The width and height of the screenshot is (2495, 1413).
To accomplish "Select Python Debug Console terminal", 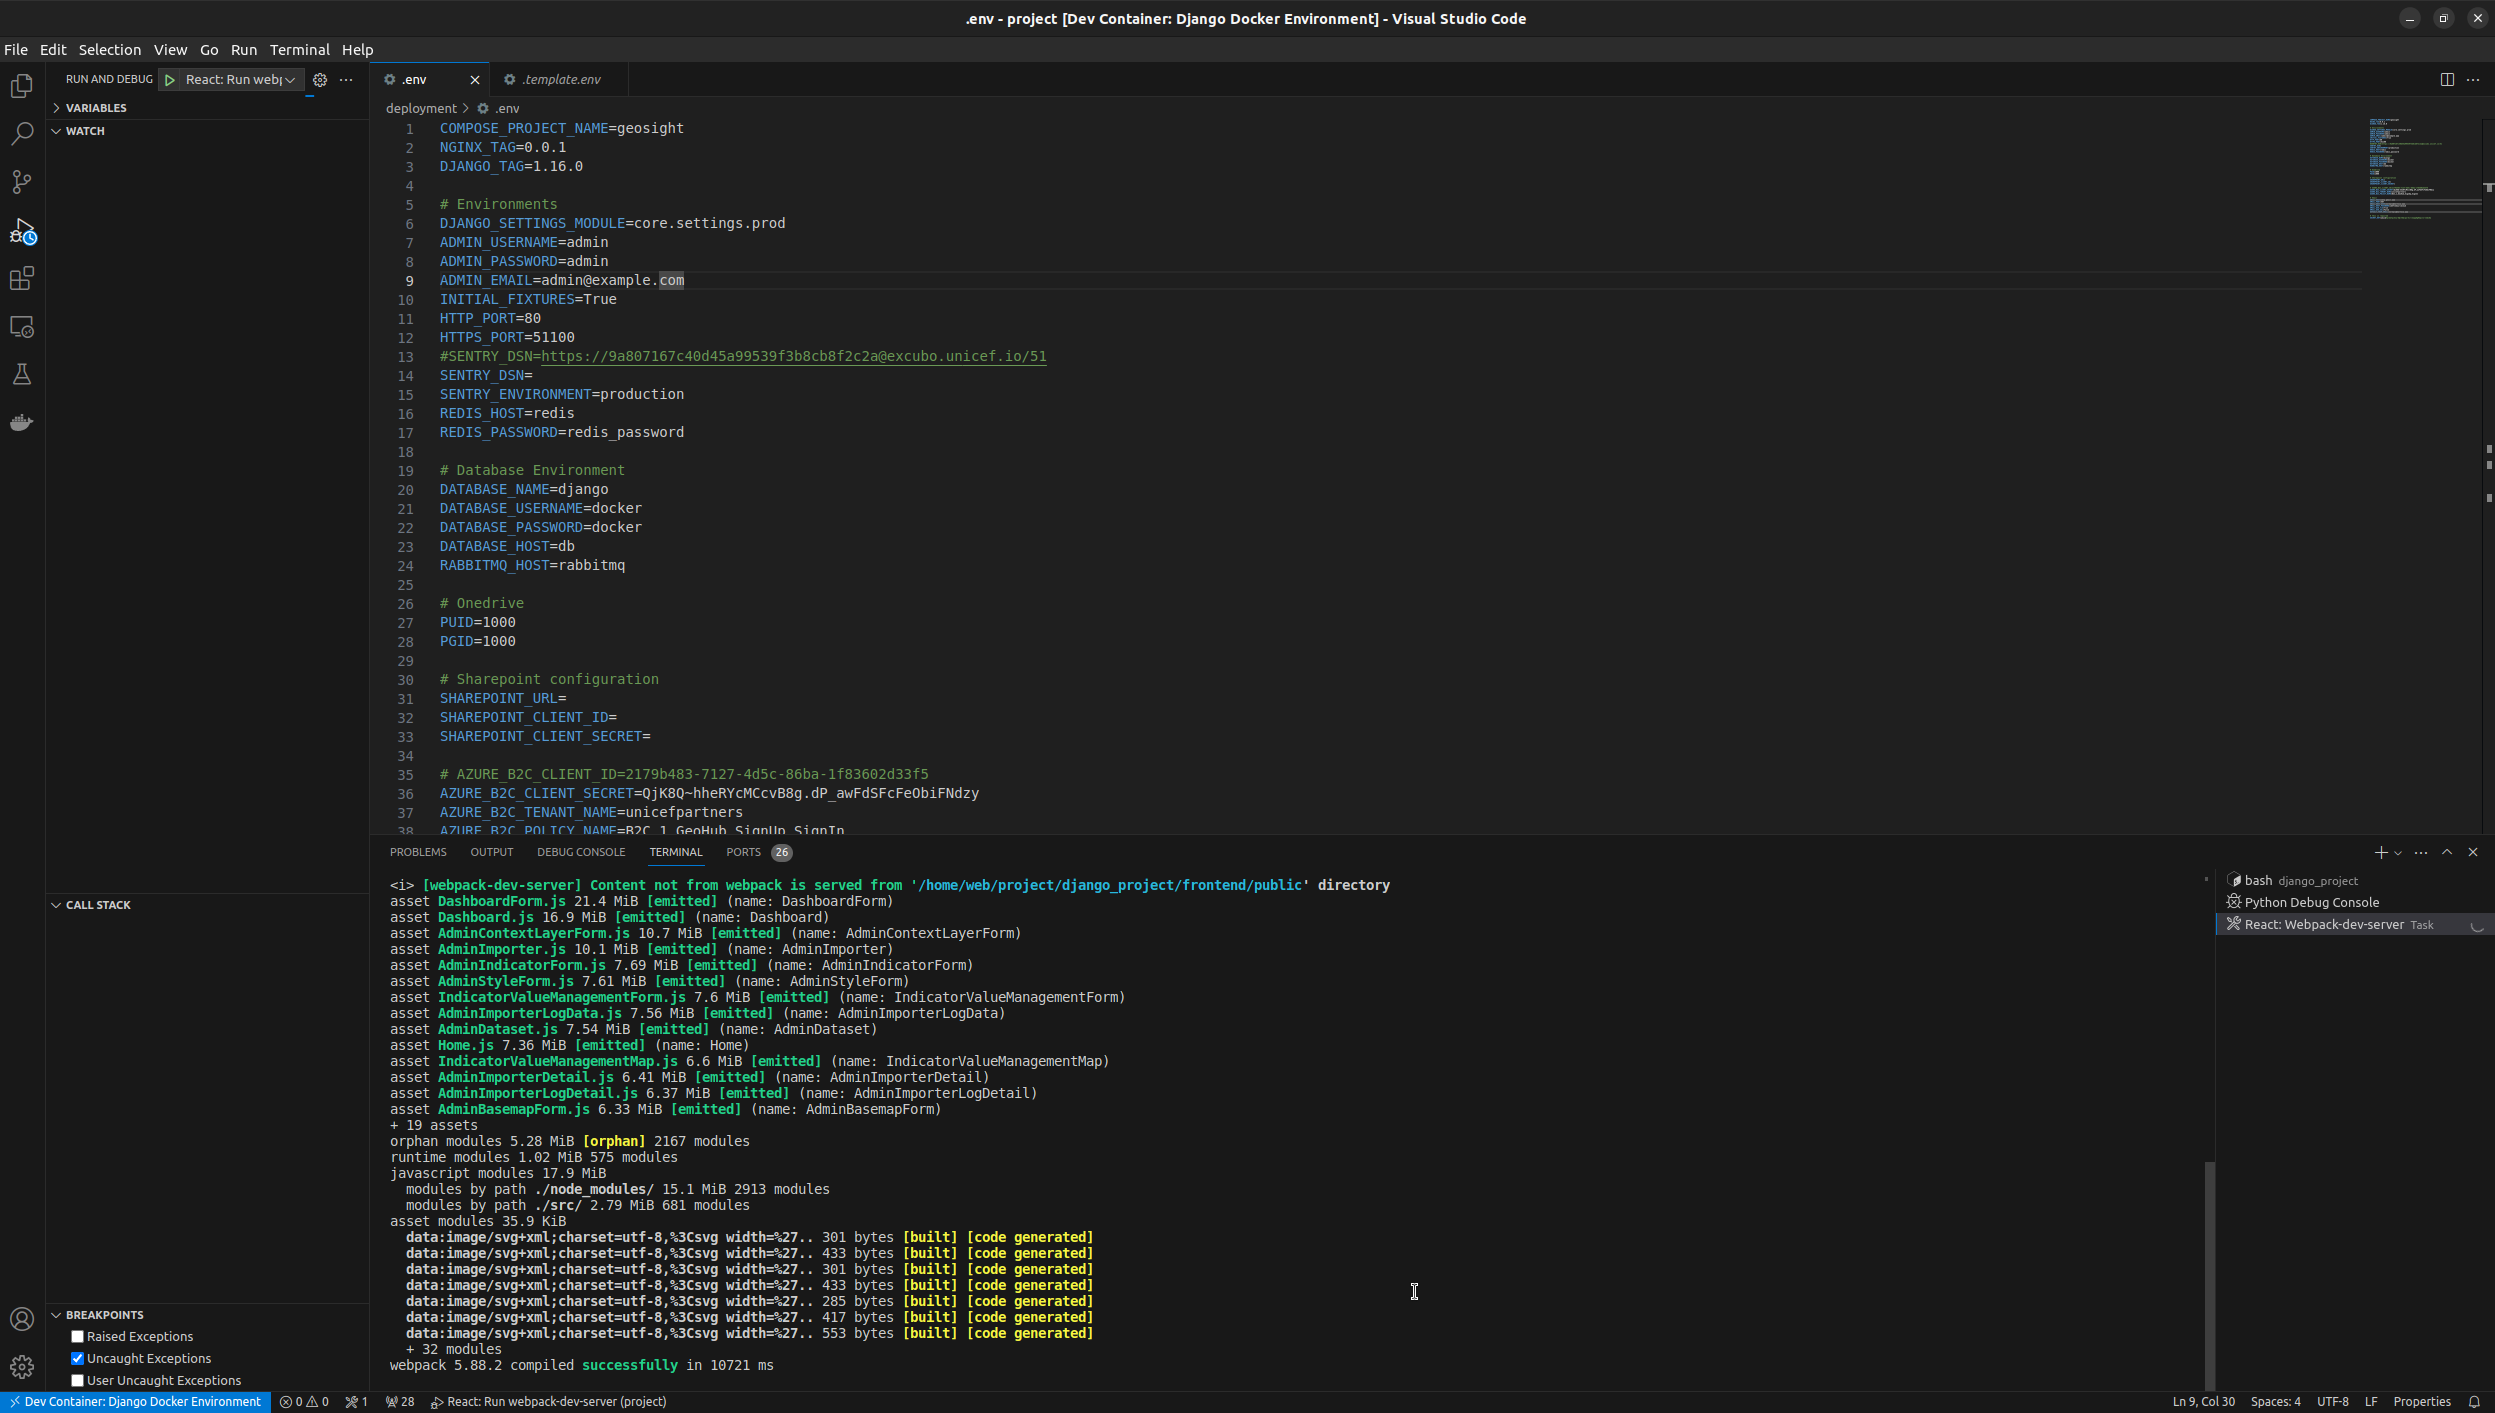I will pos(2354,903).
